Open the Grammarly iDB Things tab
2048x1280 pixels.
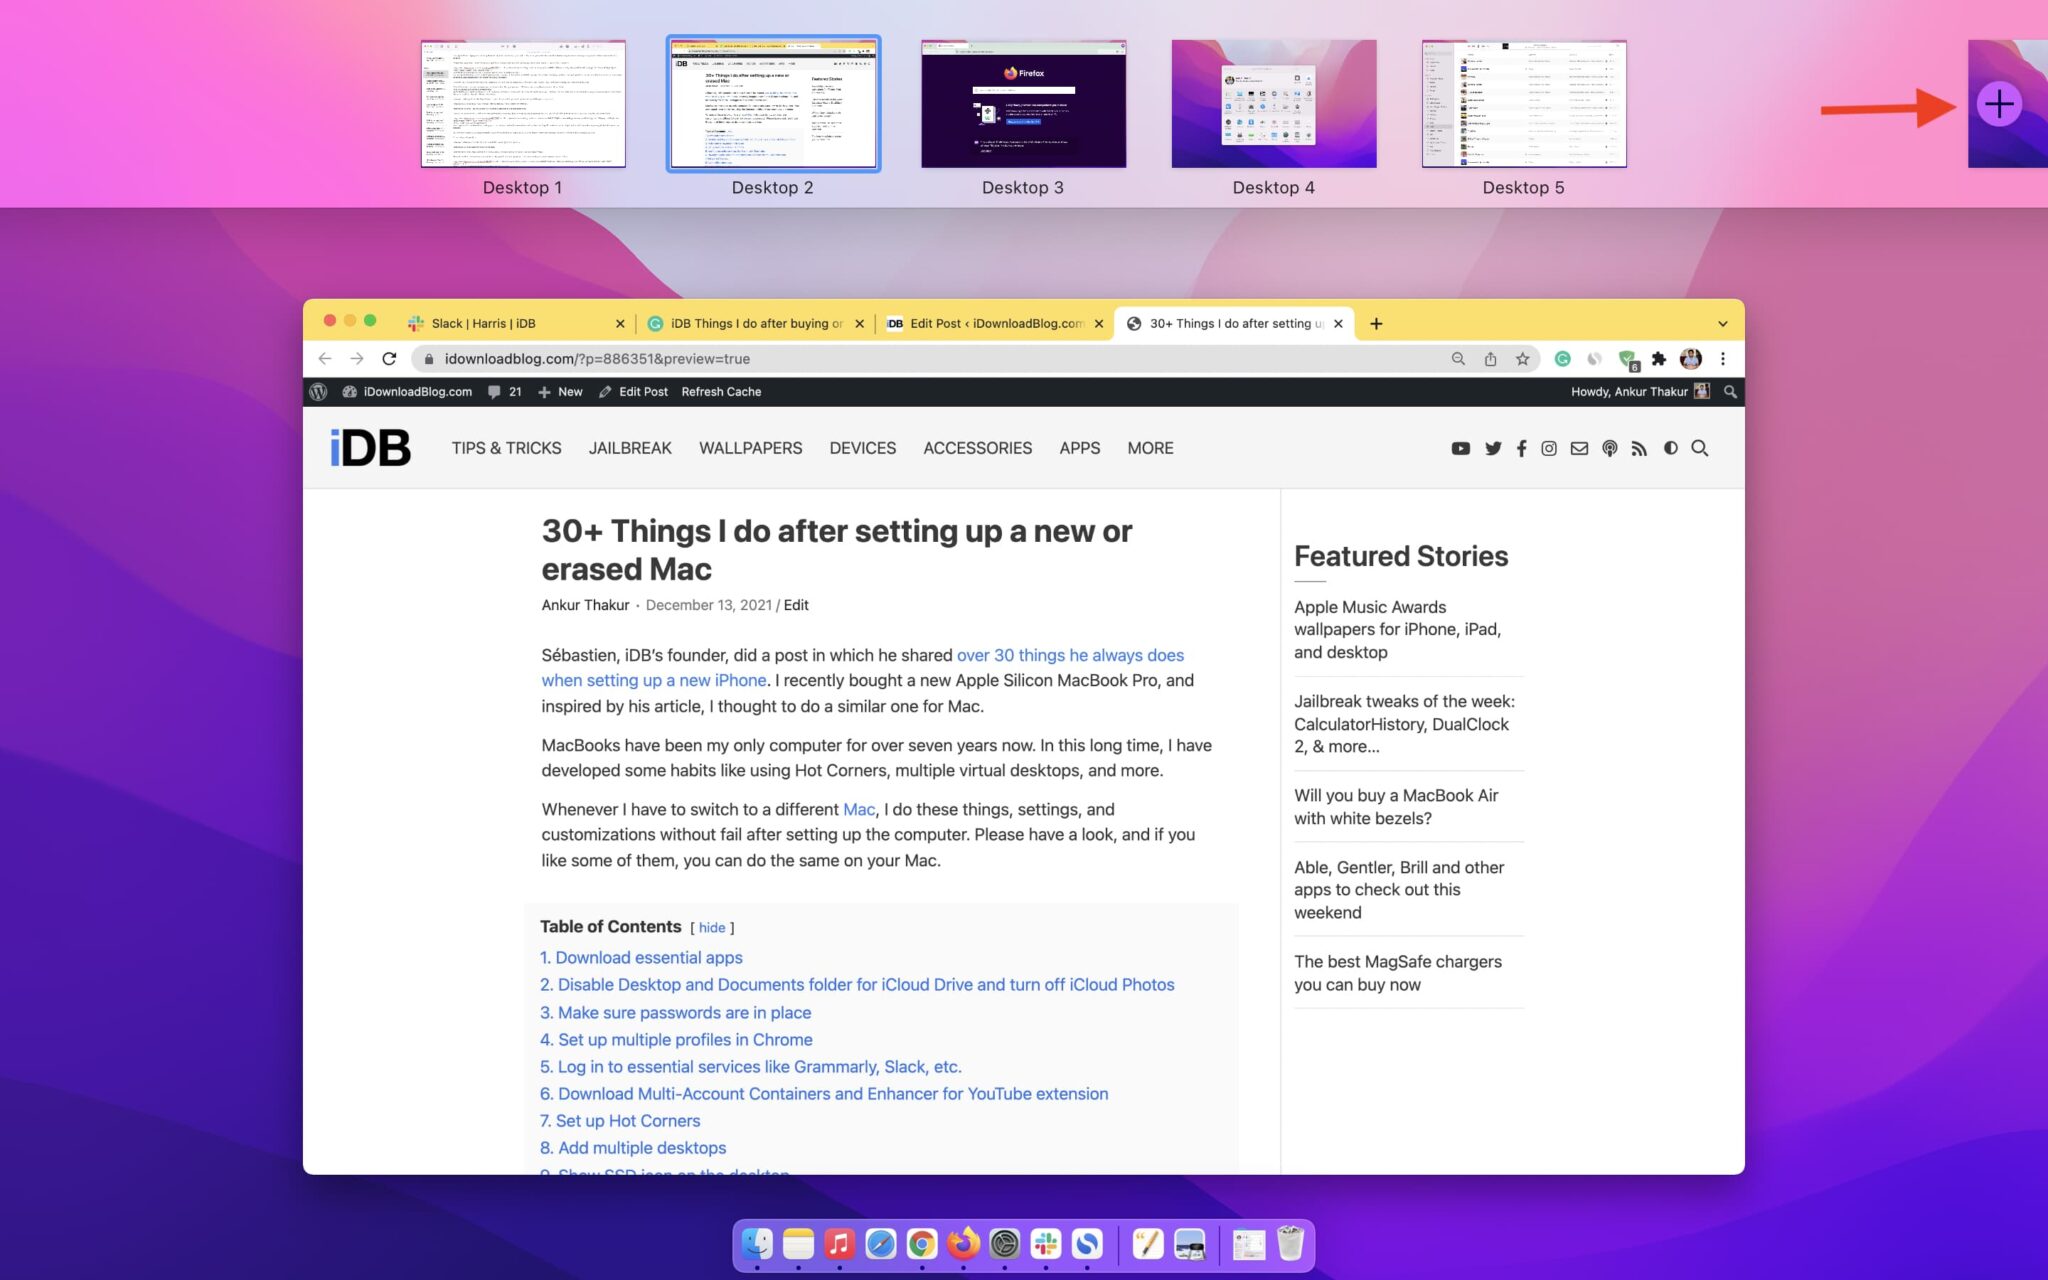pyautogui.click(x=755, y=323)
